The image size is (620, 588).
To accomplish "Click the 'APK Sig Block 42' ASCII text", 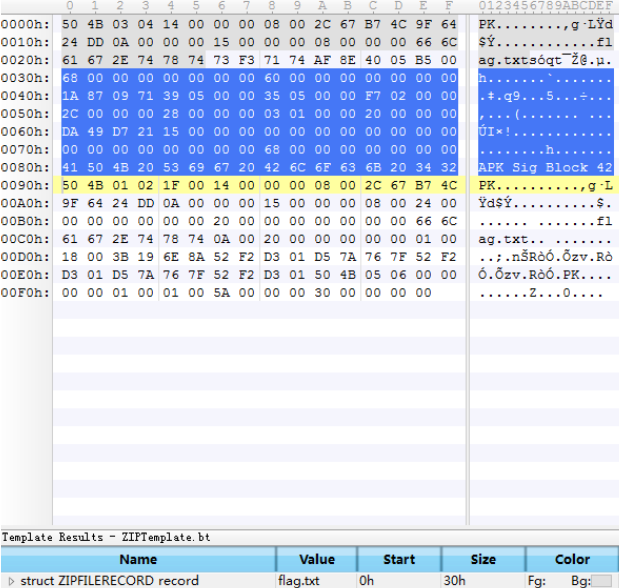I will click(546, 168).
